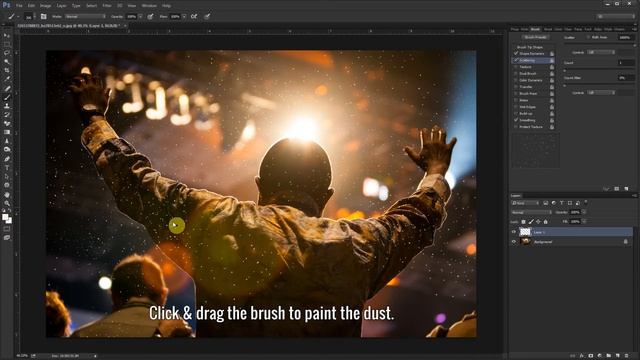Toggle Scattering checkbox
Image resolution: width=640 pixels, height=360 pixels.
(516, 60)
